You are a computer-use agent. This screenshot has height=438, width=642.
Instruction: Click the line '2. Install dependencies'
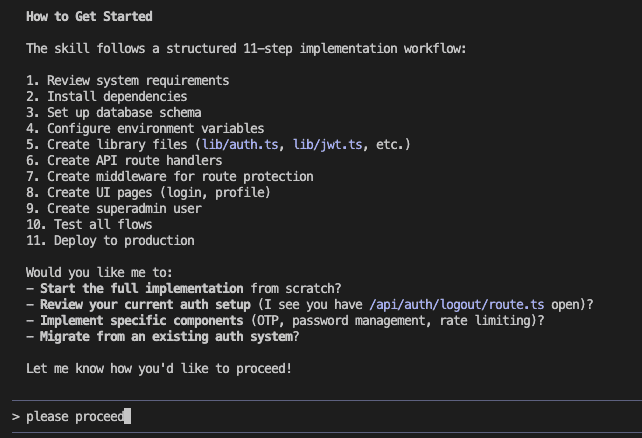[107, 97]
